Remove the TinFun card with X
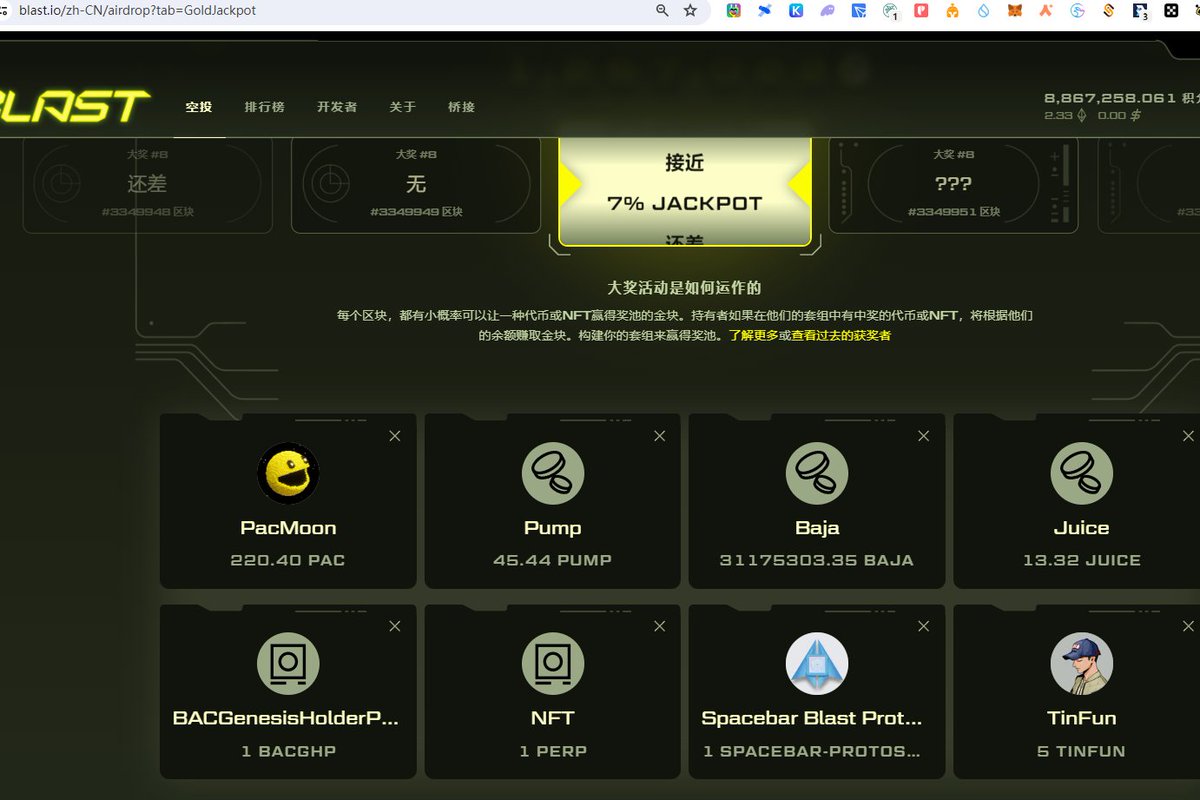This screenshot has height=800, width=1200. tap(1188, 626)
